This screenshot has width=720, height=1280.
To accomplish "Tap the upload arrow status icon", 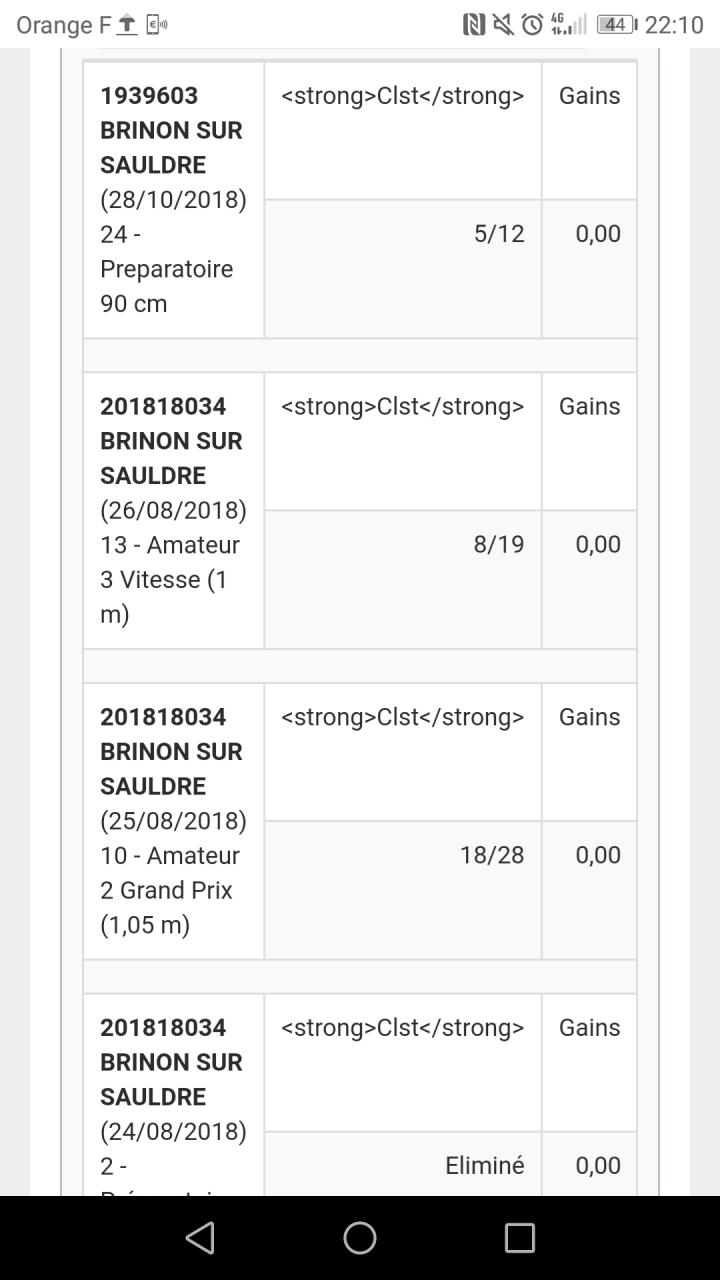I will (x=127, y=25).
